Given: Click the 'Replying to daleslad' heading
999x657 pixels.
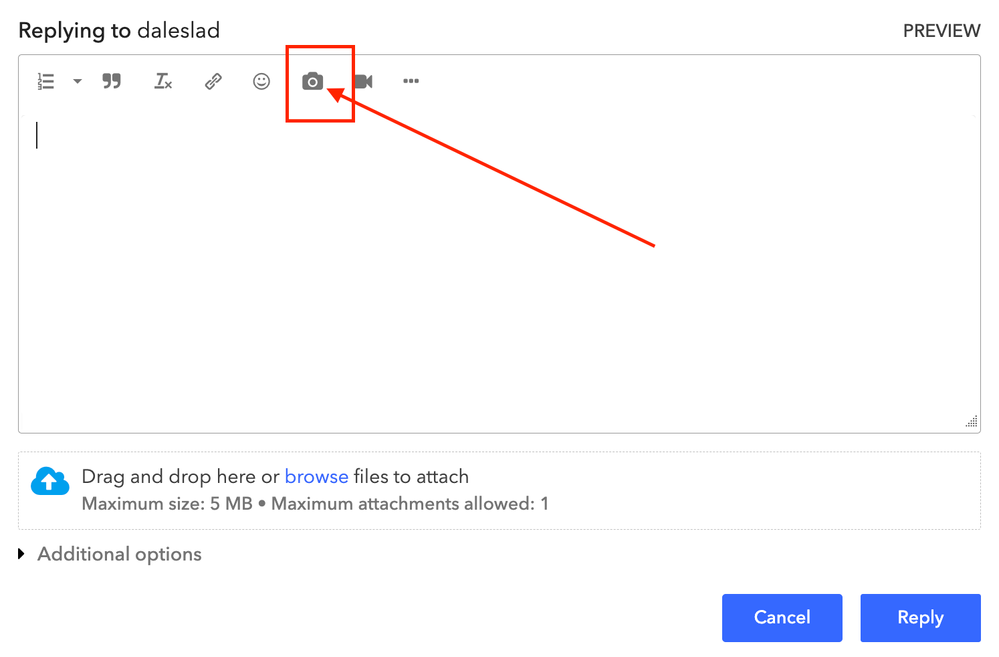Looking at the screenshot, I should click(x=119, y=31).
